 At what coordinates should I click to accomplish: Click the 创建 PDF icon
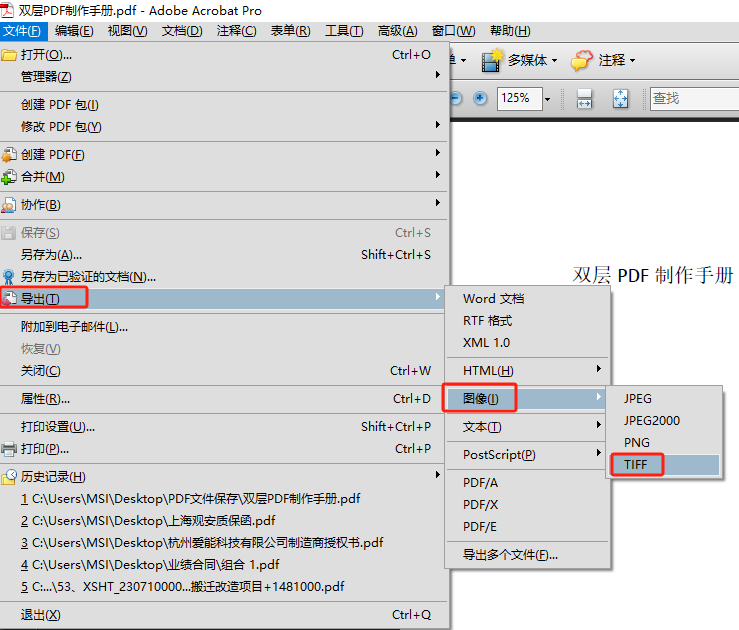click(9, 155)
